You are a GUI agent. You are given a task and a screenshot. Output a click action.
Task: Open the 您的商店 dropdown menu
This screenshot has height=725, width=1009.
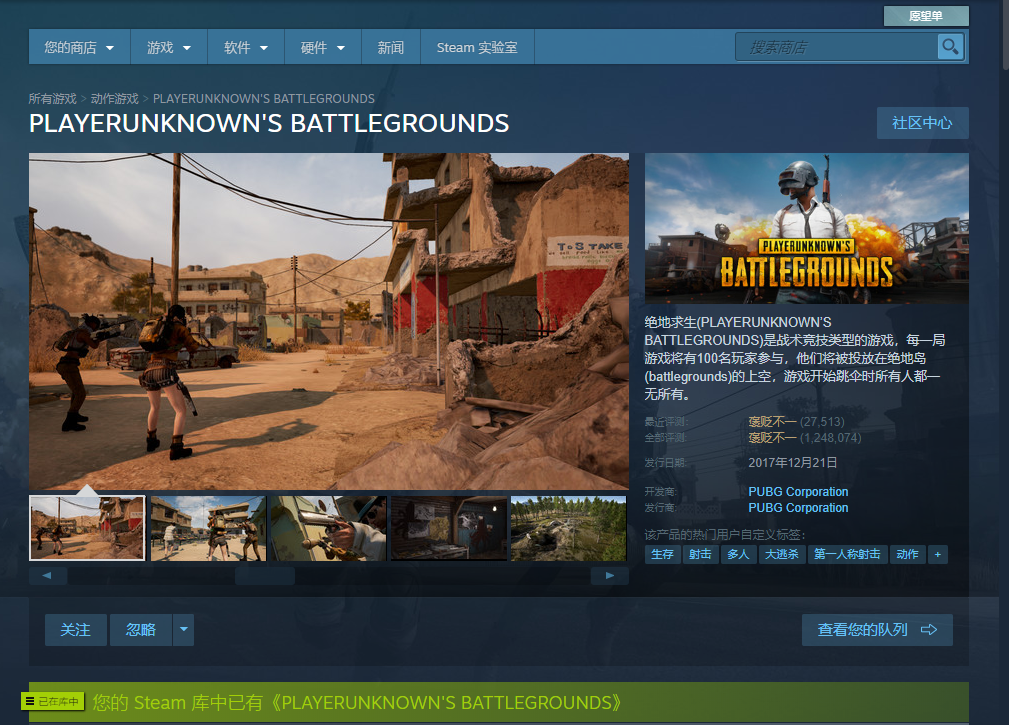[x=79, y=48]
